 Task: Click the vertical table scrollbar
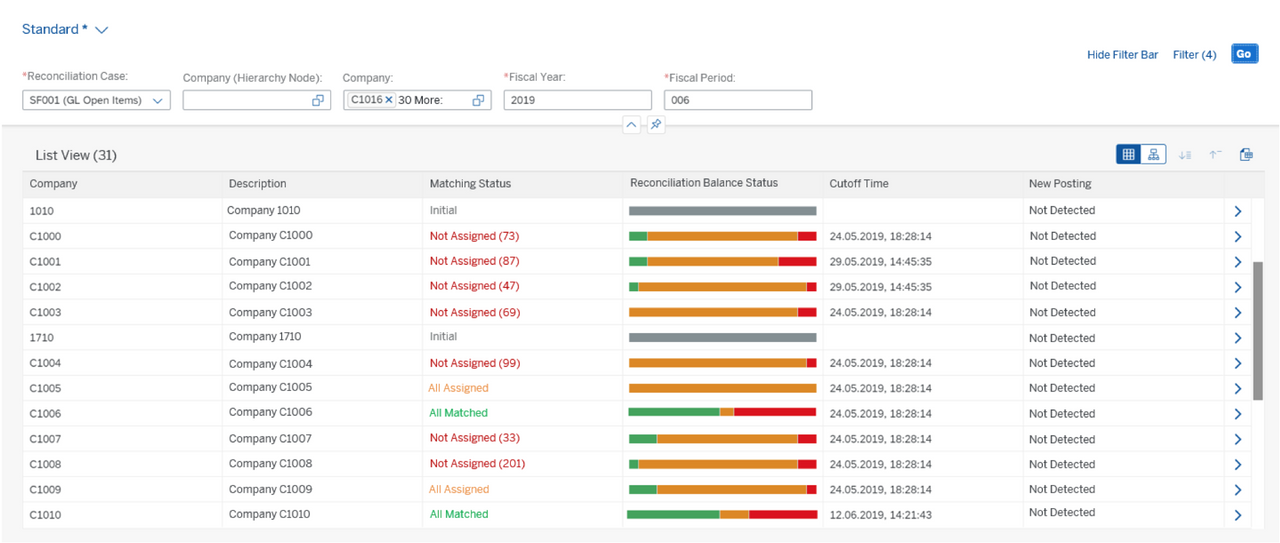(x=1259, y=330)
